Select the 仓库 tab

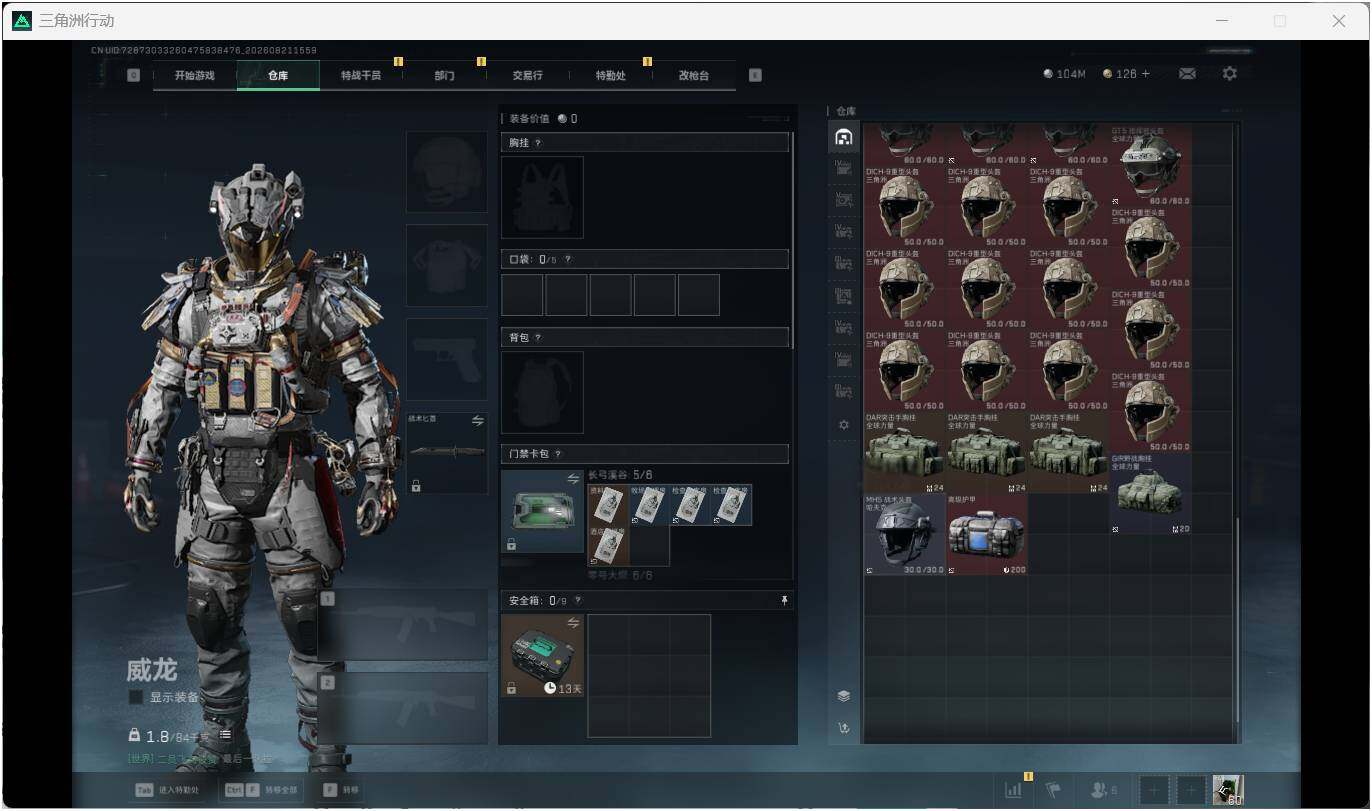[278, 76]
